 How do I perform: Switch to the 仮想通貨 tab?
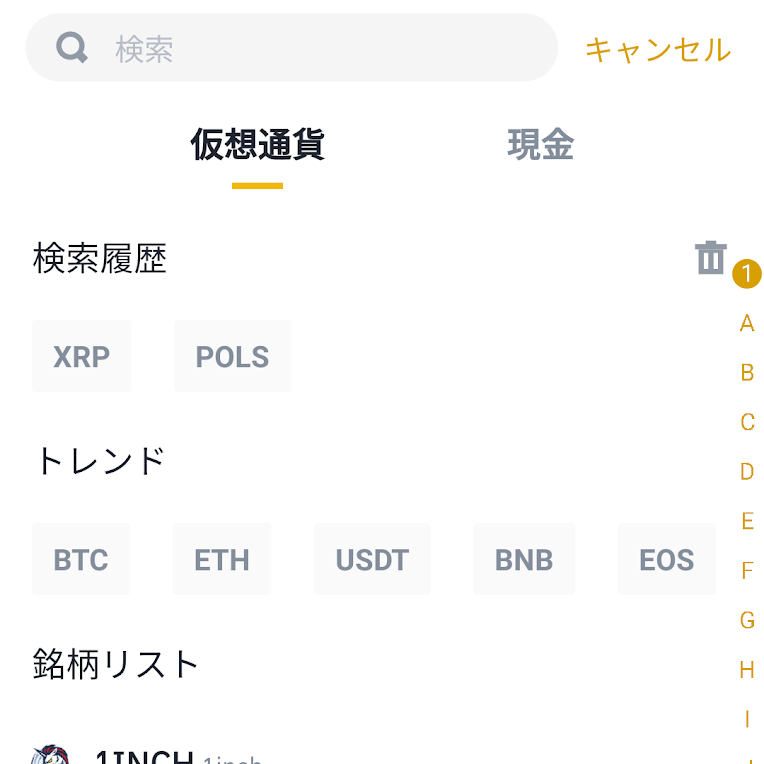click(257, 146)
